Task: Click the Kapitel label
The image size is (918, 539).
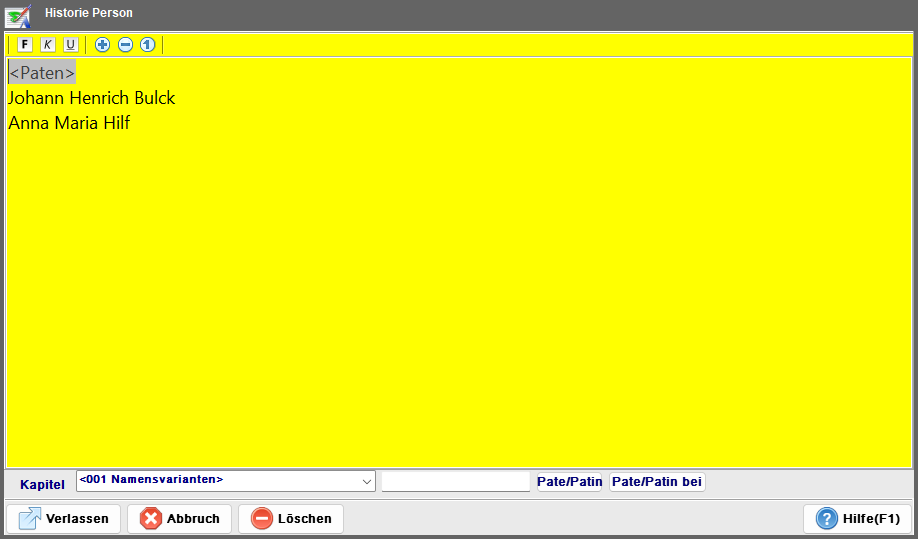Action: coord(42,484)
